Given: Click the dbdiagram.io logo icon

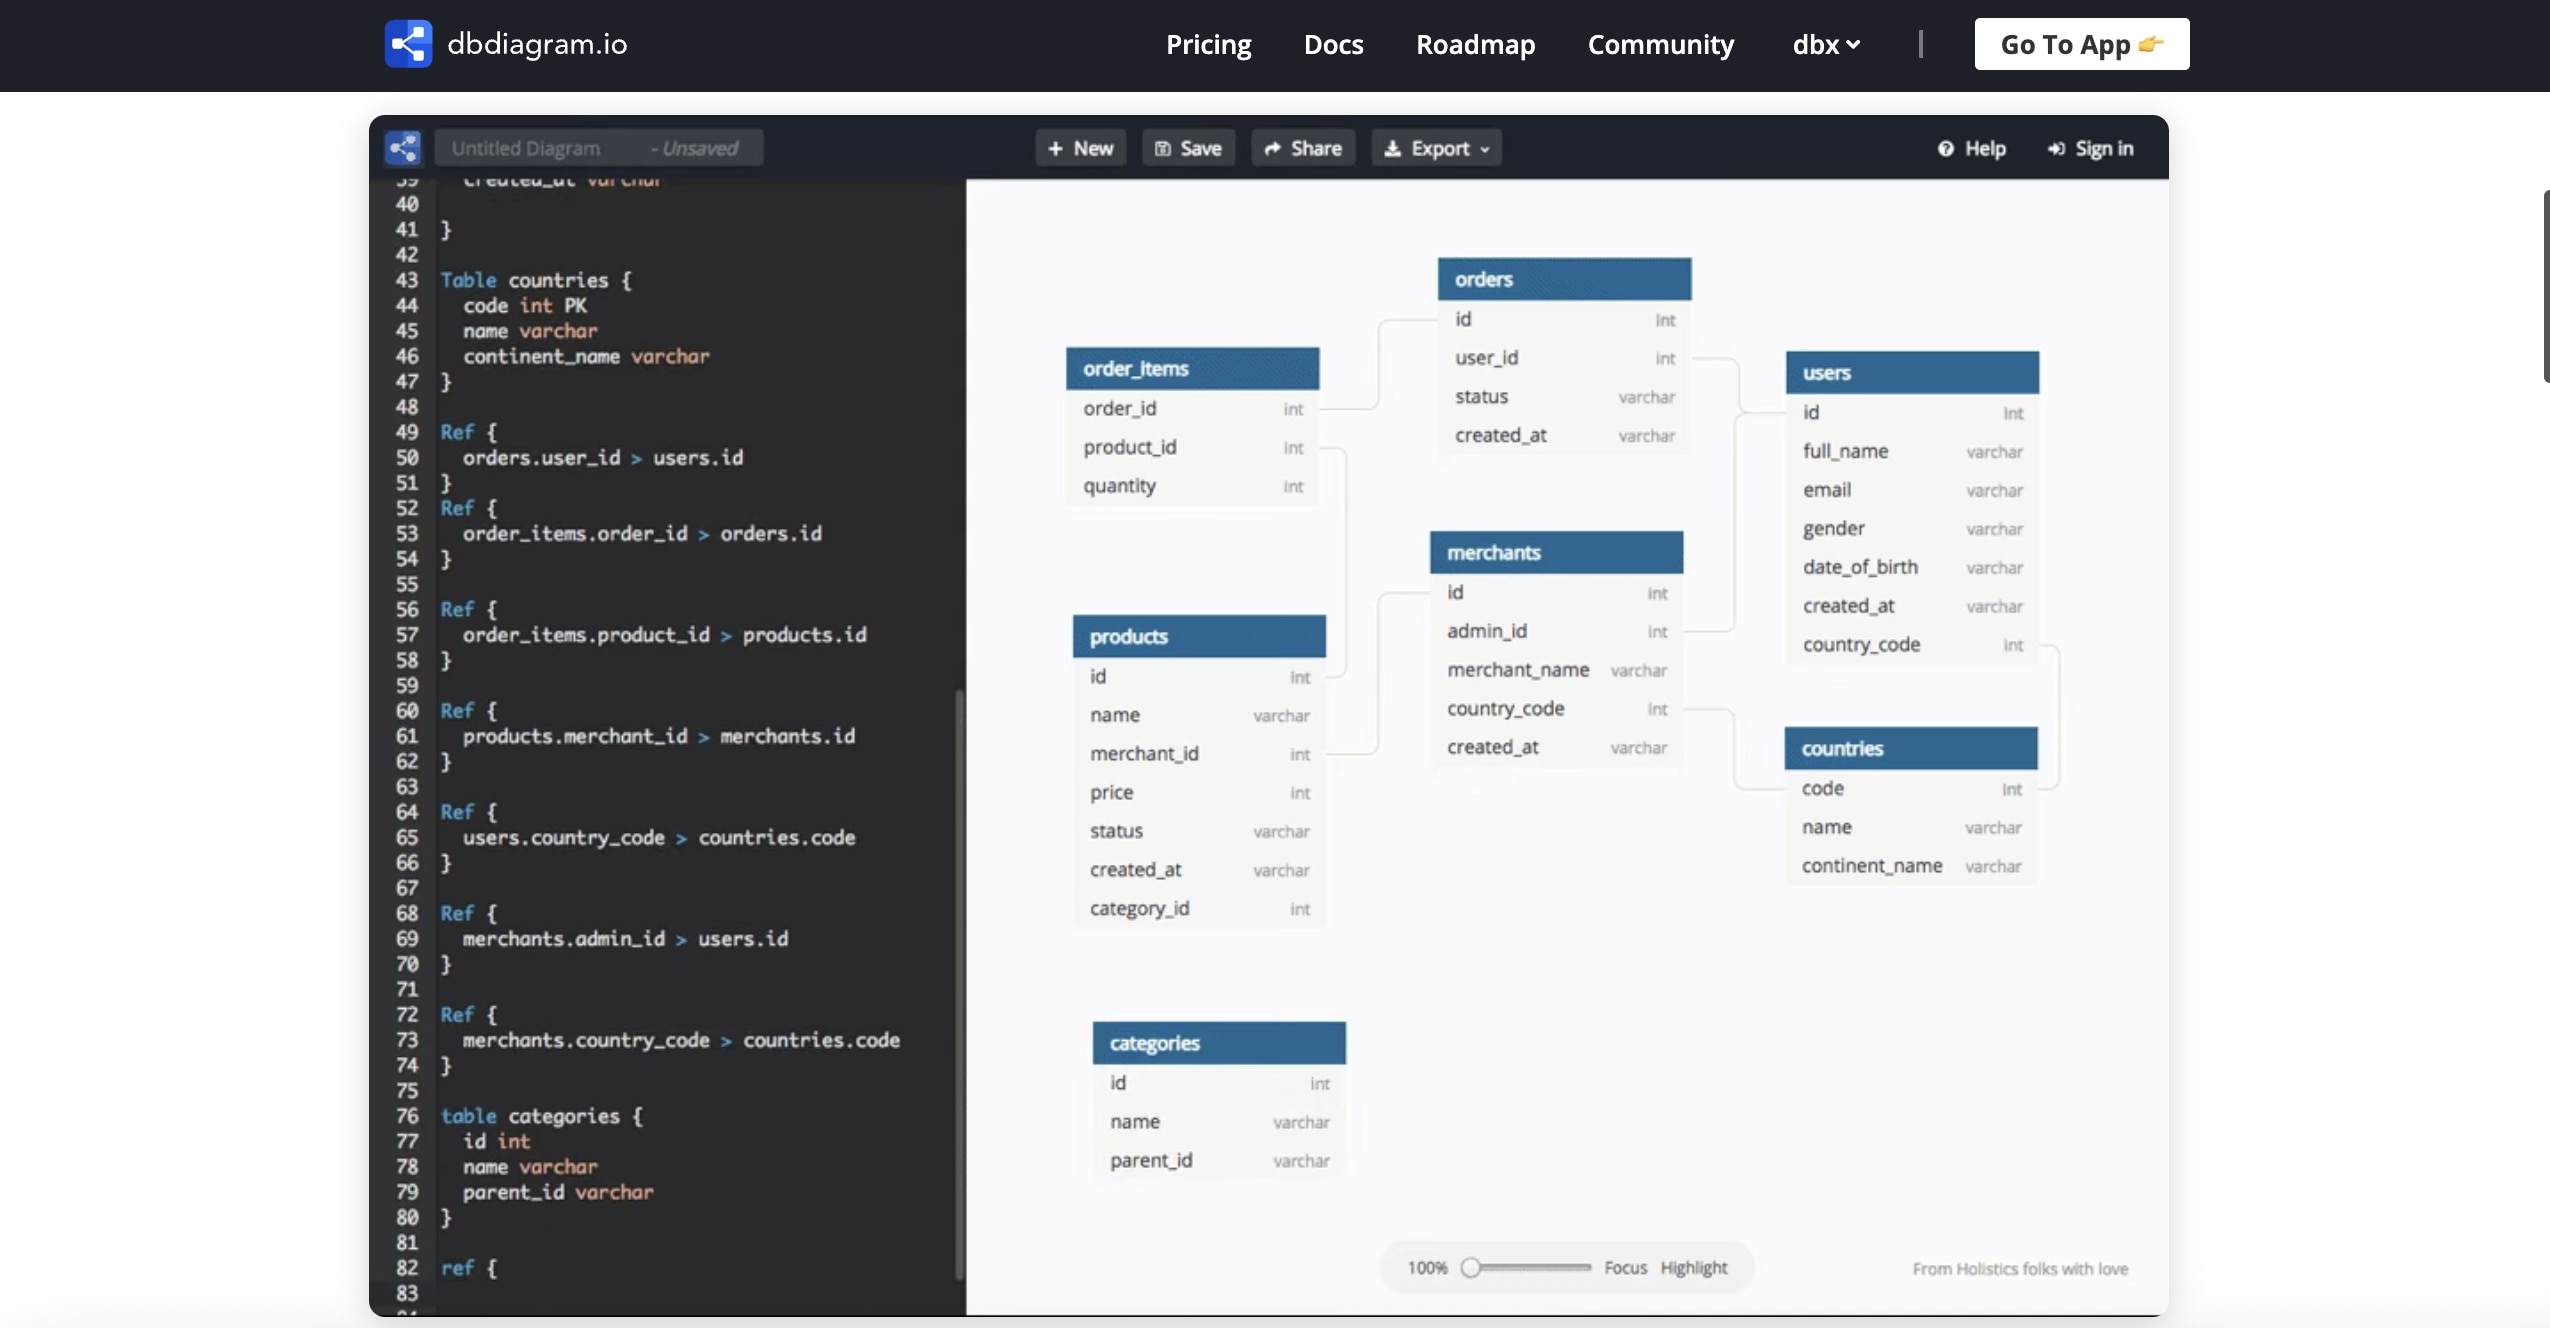Looking at the screenshot, I should [x=408, y=44].
